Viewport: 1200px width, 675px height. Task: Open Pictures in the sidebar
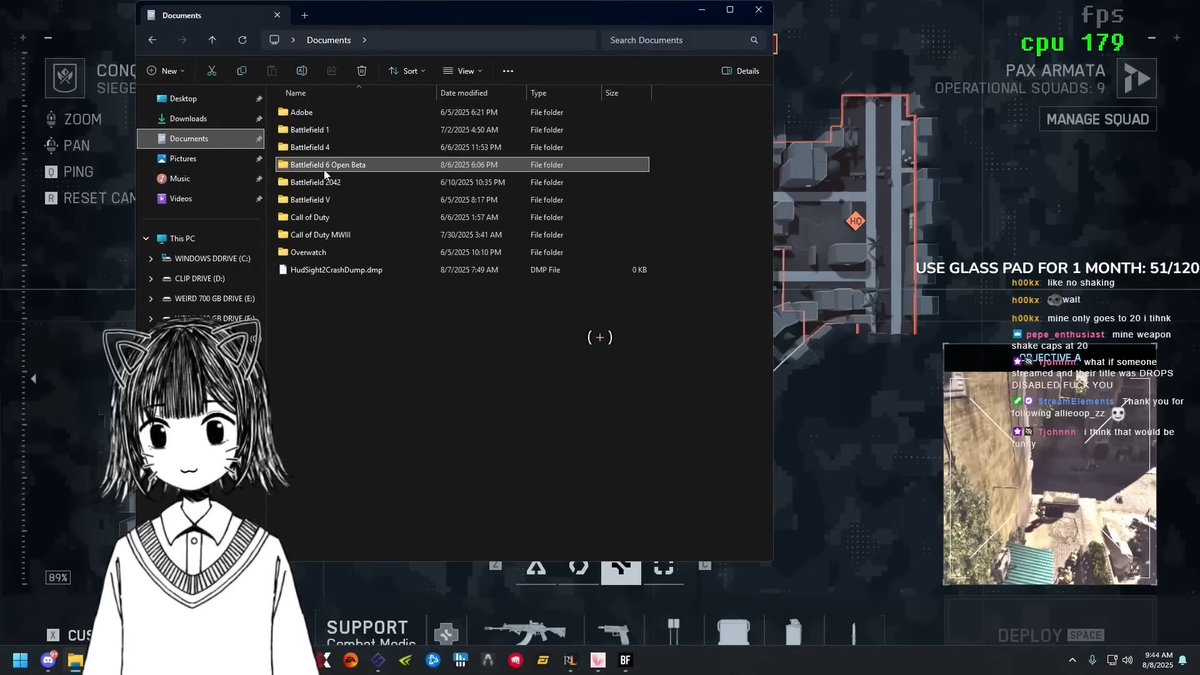183,158
